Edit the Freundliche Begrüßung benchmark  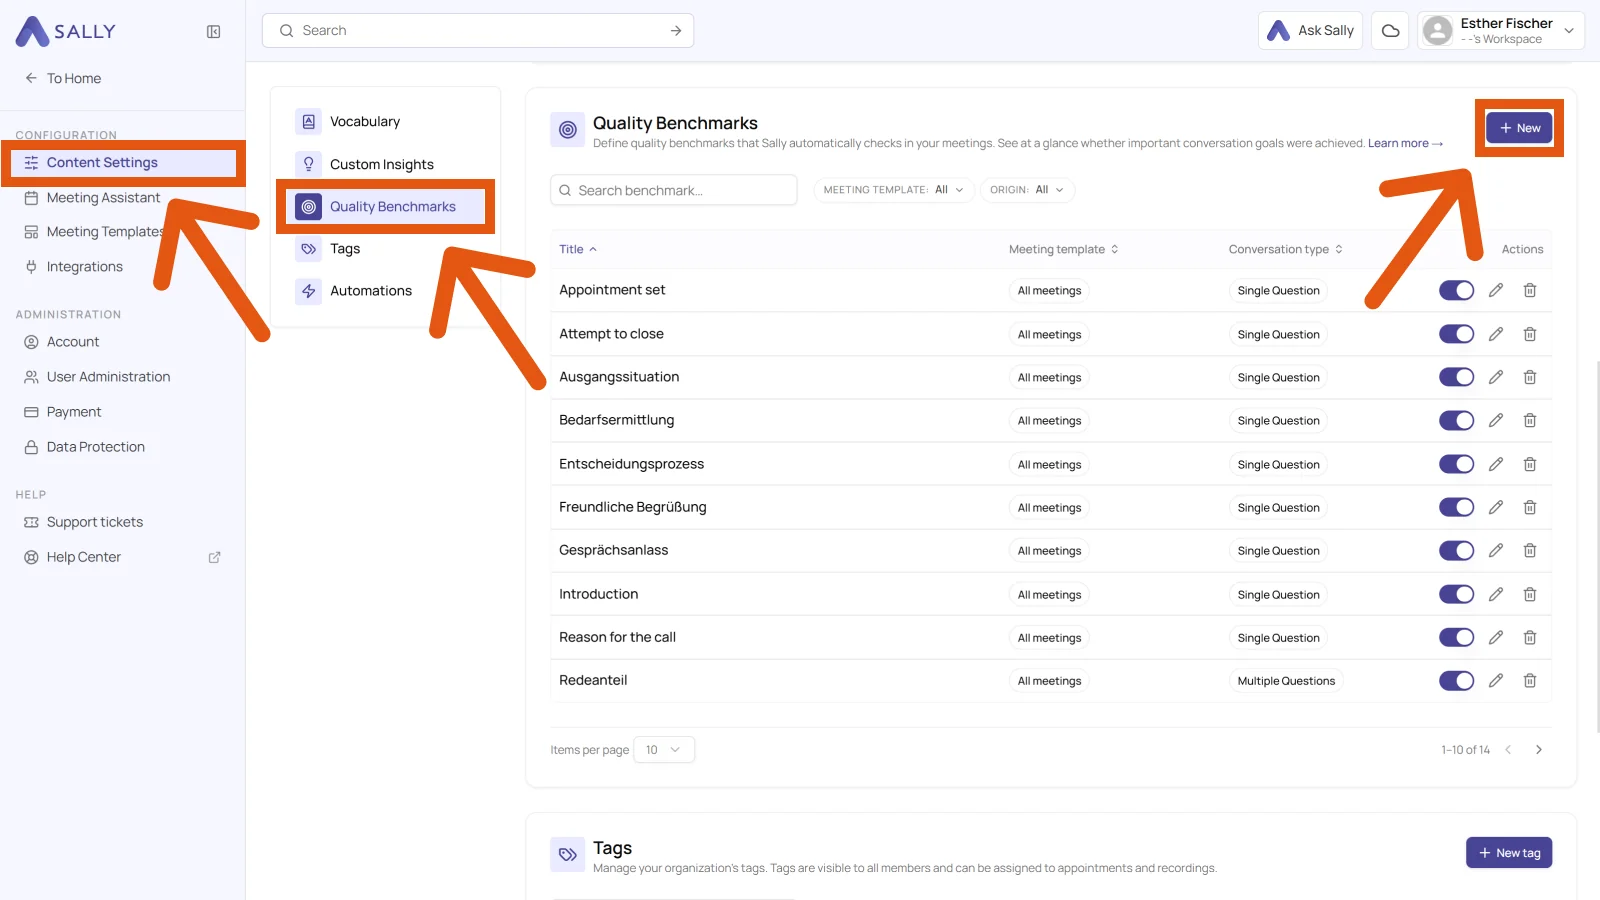(x=1496, y=507)
